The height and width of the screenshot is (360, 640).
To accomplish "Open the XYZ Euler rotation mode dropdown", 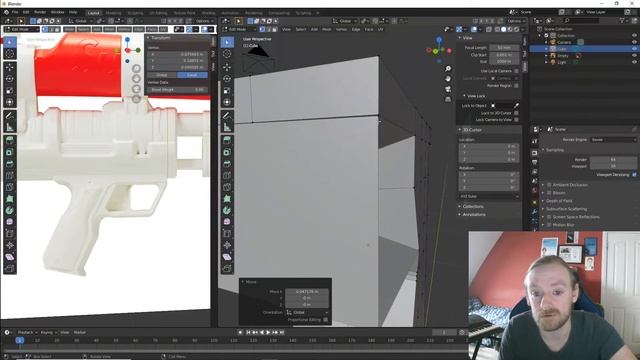I will [x=489, y=196].
